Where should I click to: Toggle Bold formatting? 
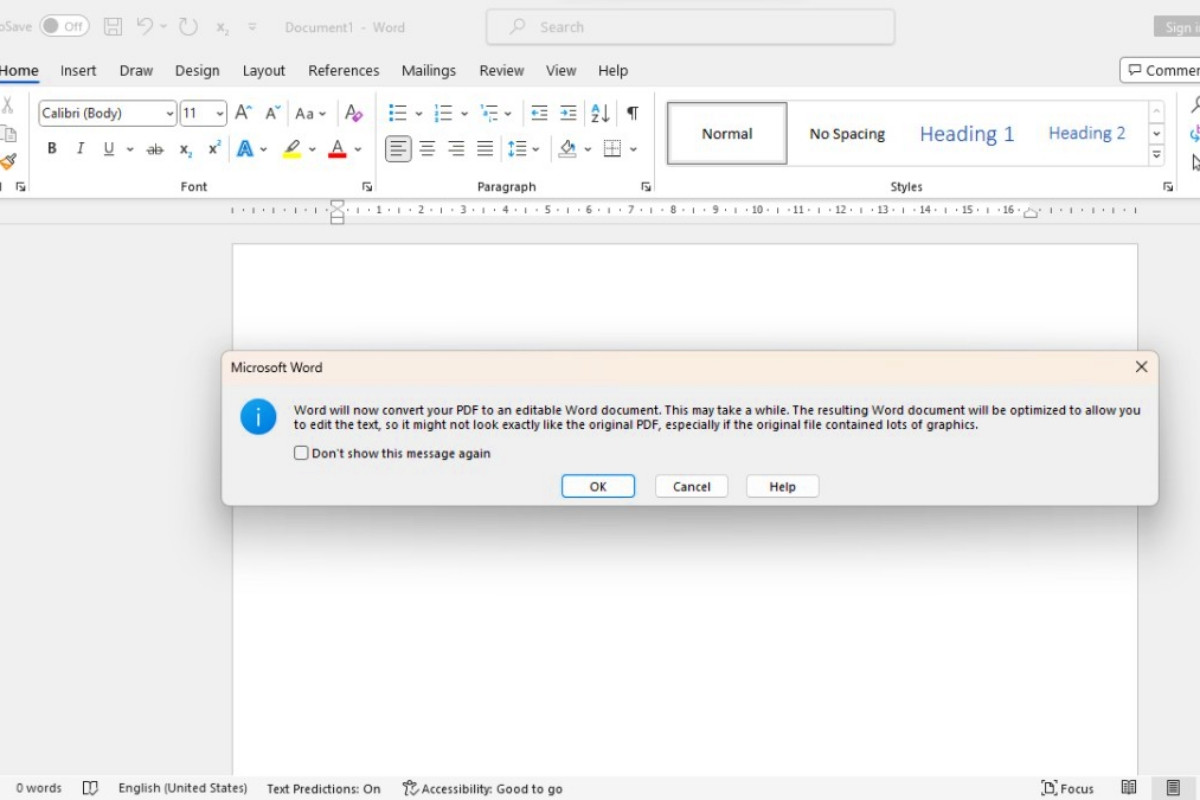pyautogui.click(x=52, y=149)
